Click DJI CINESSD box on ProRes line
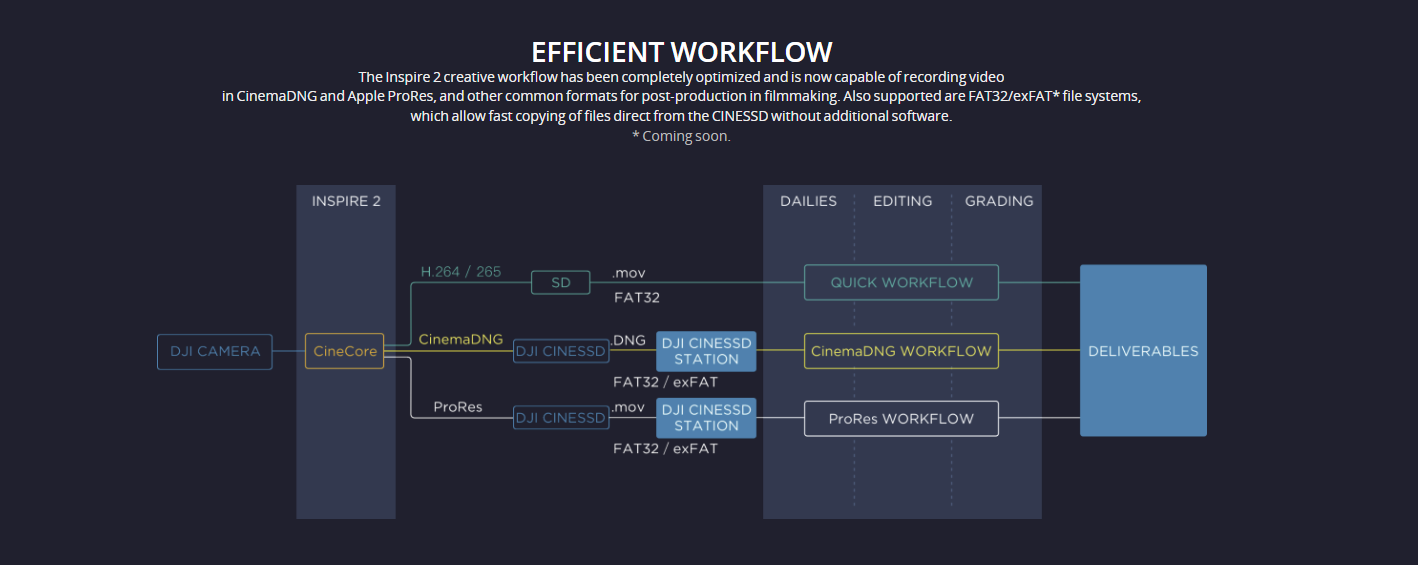This screenshot has width=1418, height=565. point(560,418)
